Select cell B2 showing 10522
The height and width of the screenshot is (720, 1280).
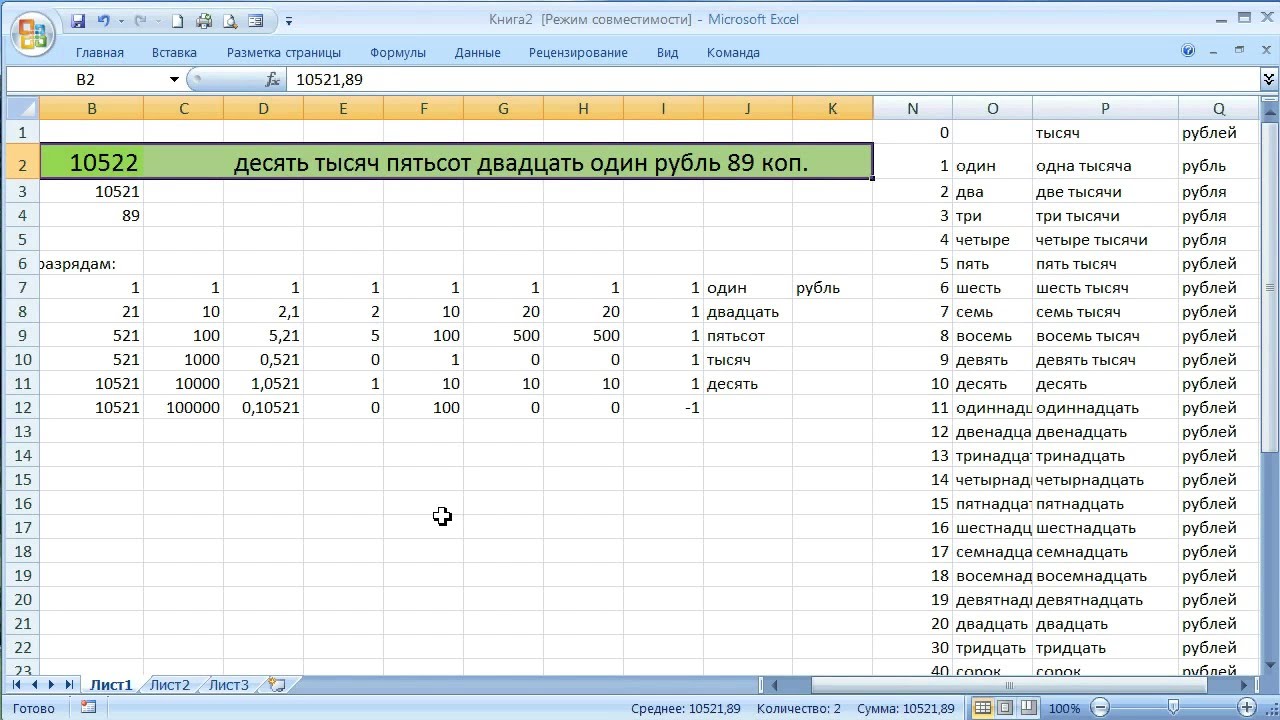(92, 162)
